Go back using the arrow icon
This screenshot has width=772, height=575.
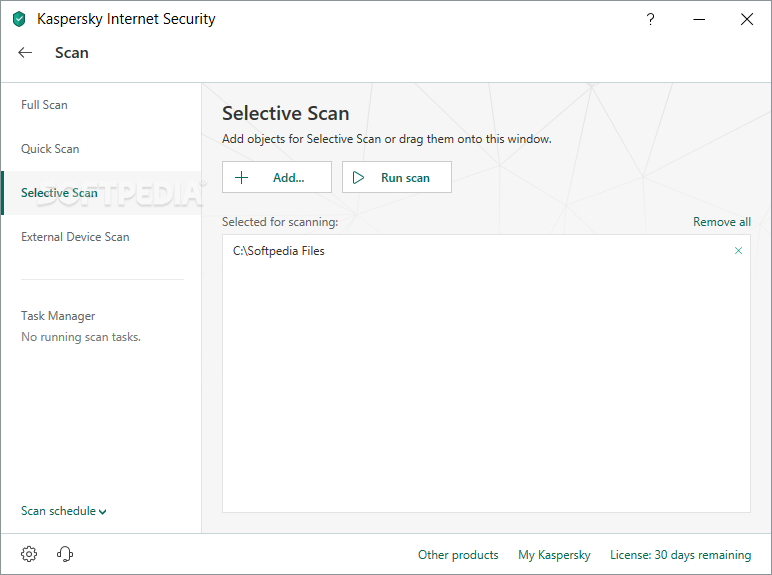click(x=25, y=53)
